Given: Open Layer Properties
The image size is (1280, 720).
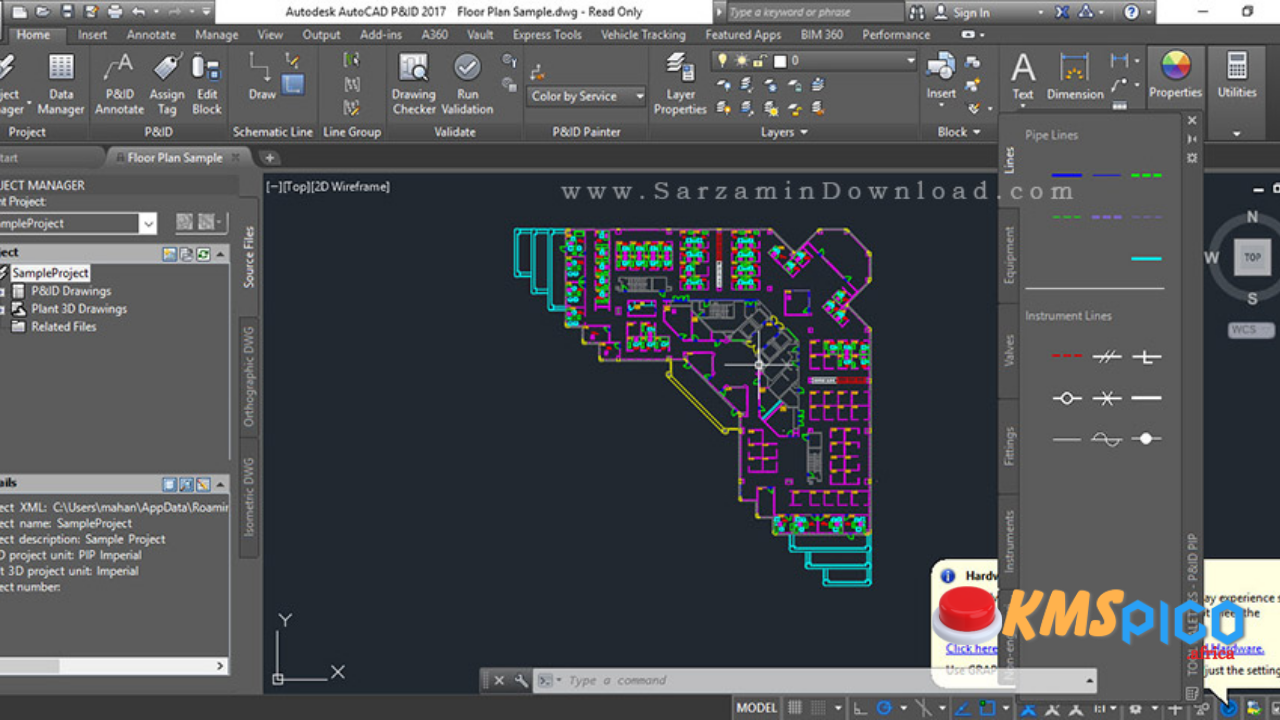Looking at the screenshot, I should tap(680, 83).
